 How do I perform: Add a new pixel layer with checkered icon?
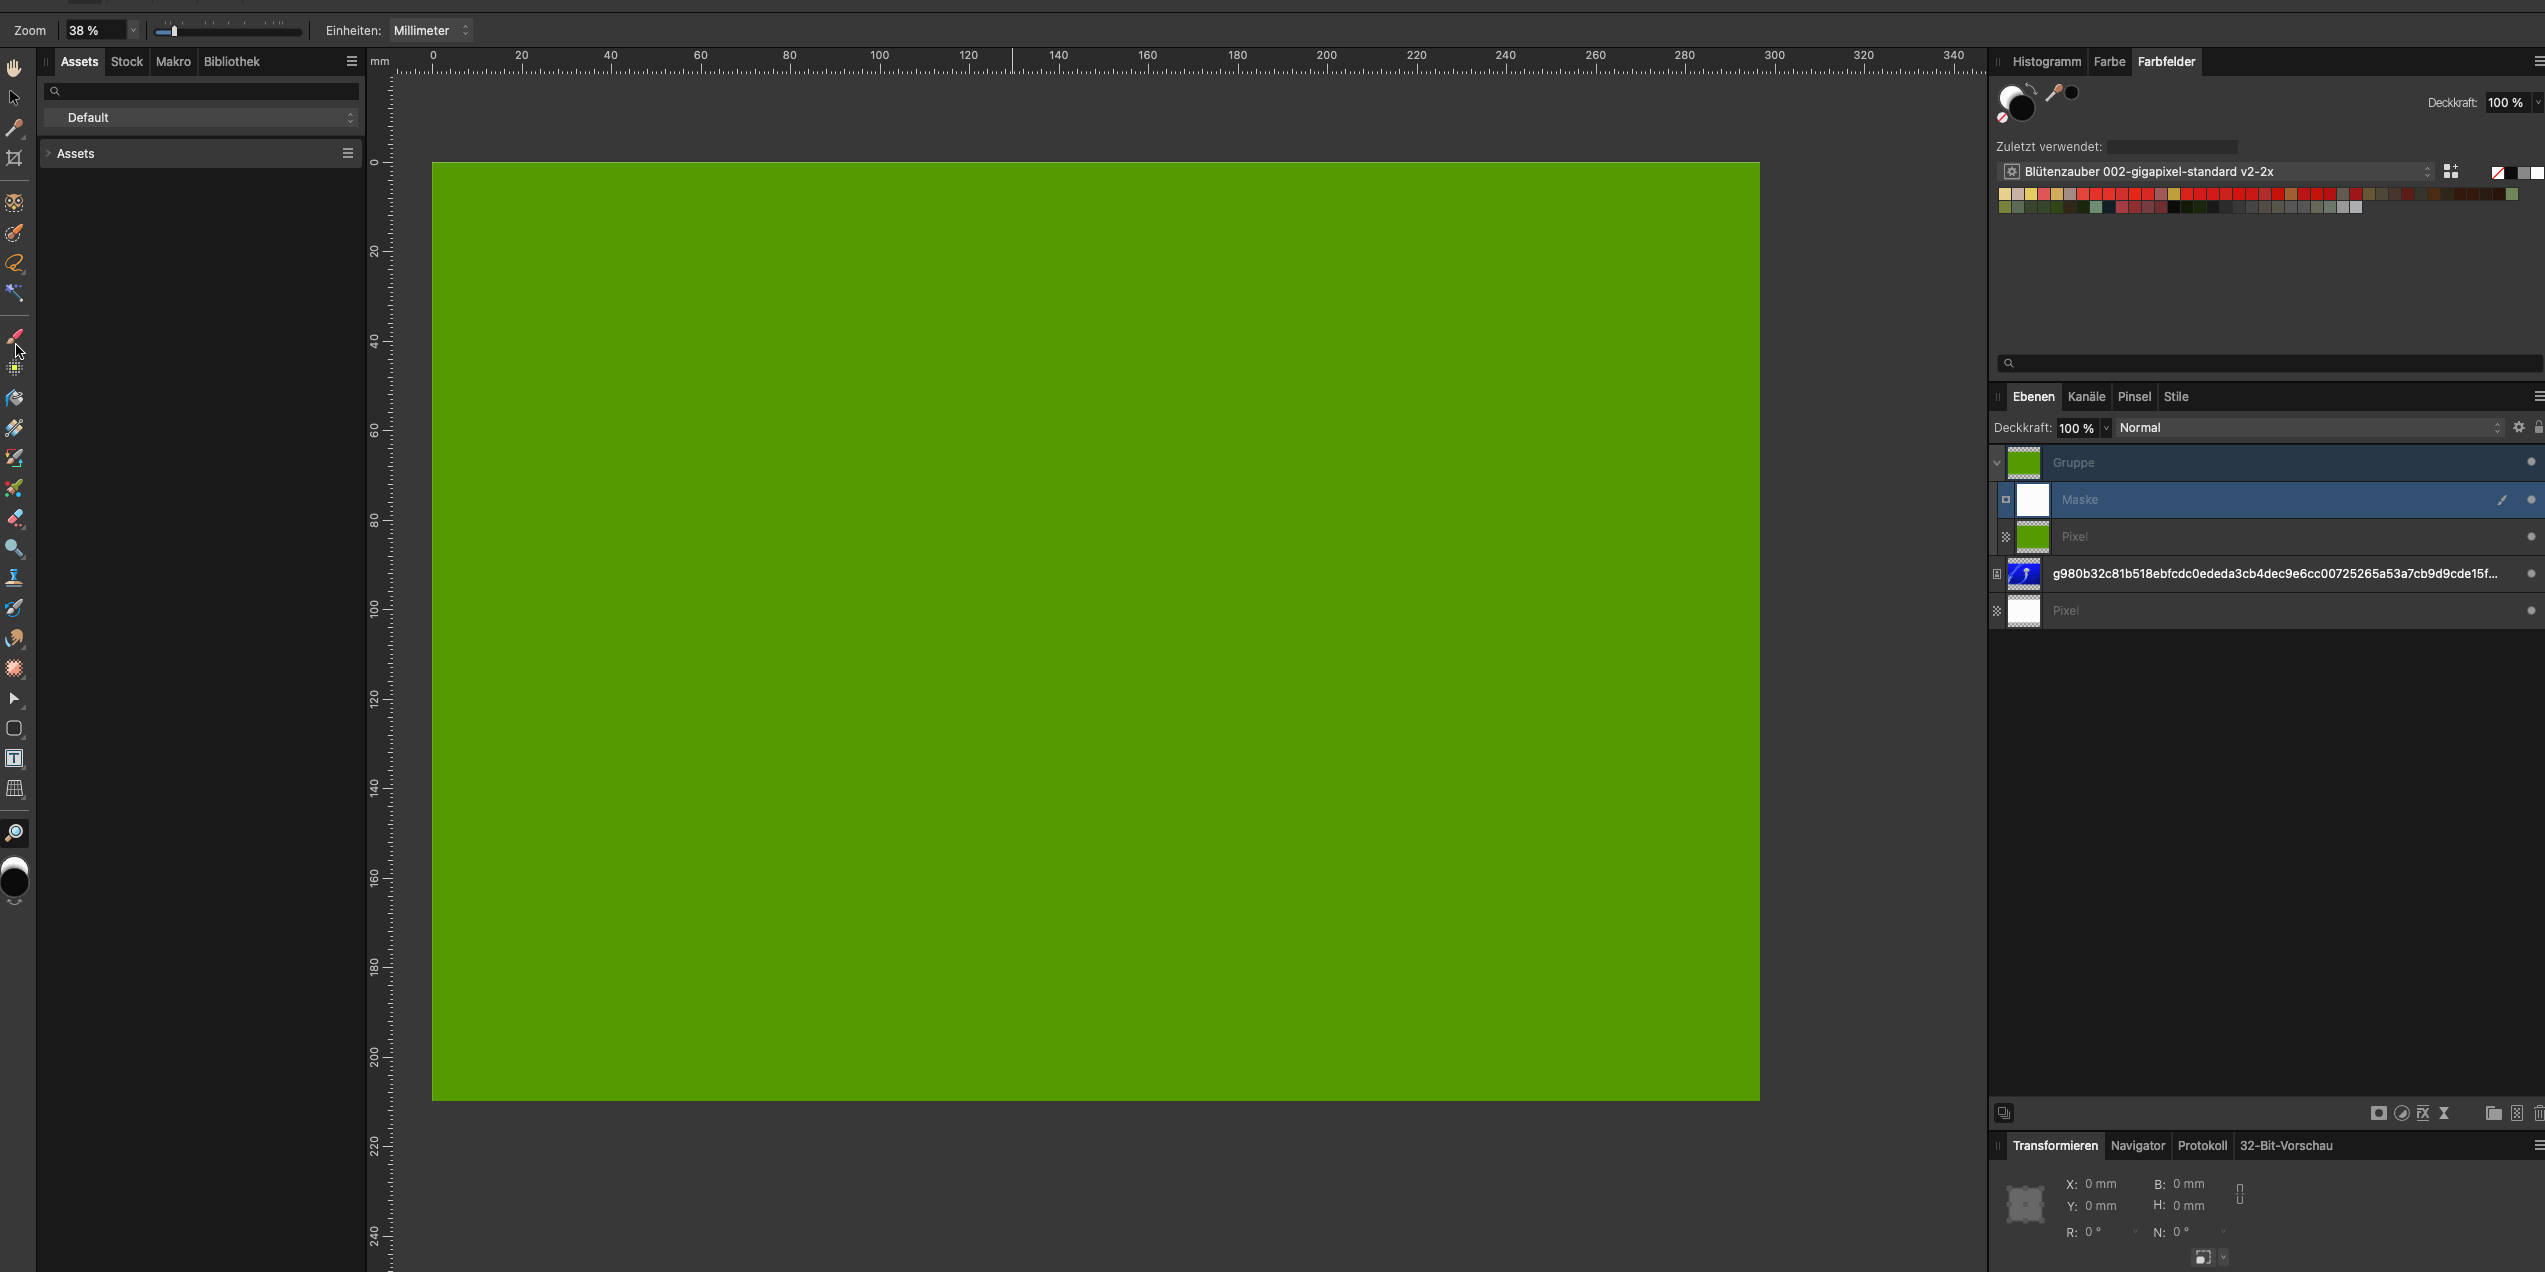(2517, 1113)
